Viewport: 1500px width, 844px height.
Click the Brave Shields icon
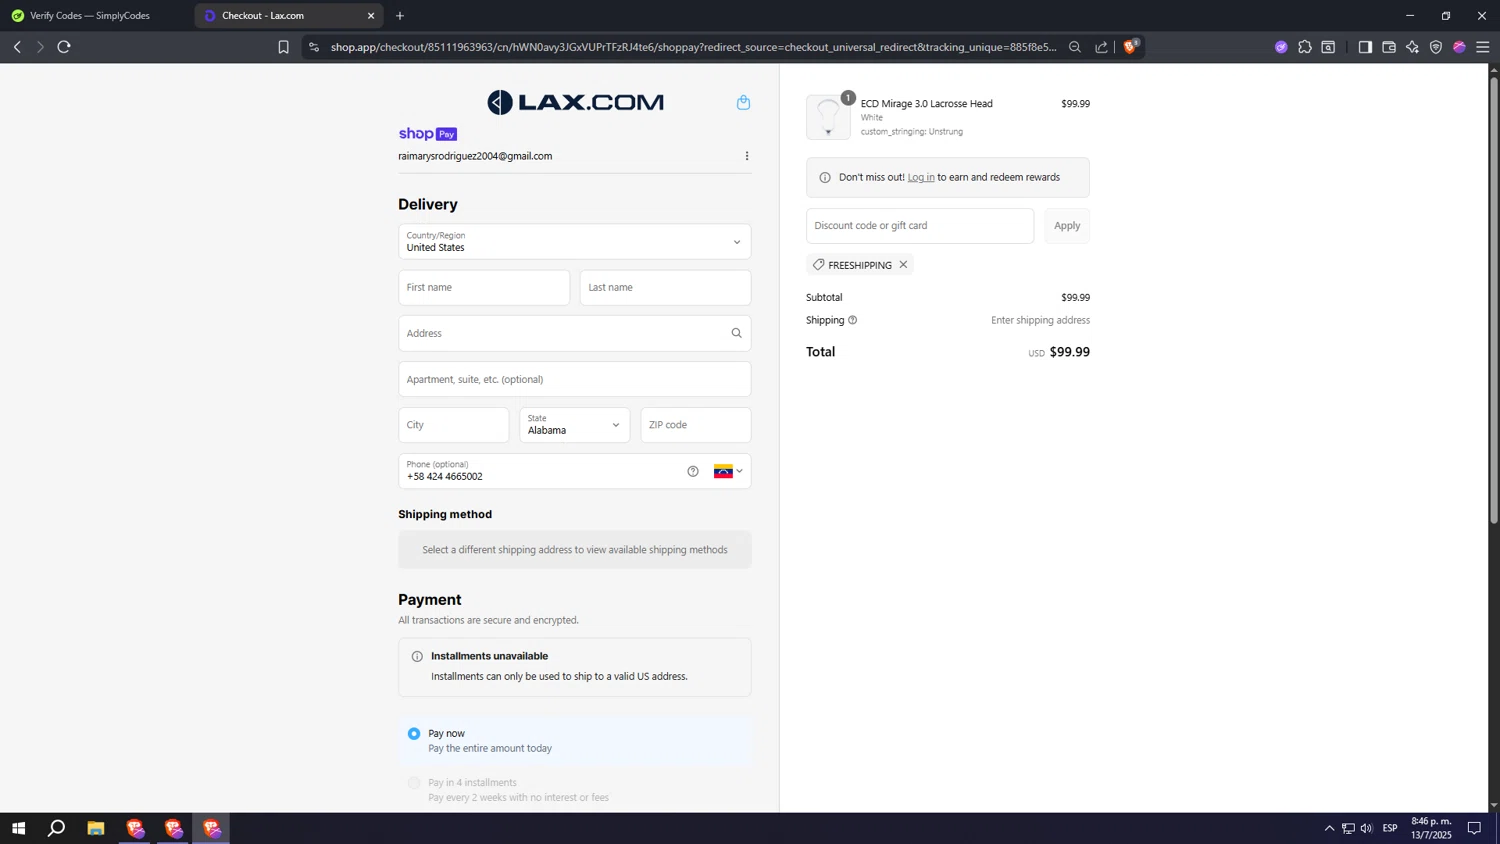click(x=1131, y=46)
